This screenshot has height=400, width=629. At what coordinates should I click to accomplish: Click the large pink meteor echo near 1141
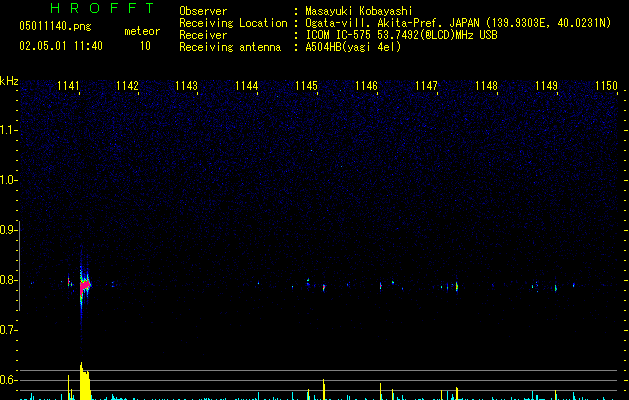85,286
